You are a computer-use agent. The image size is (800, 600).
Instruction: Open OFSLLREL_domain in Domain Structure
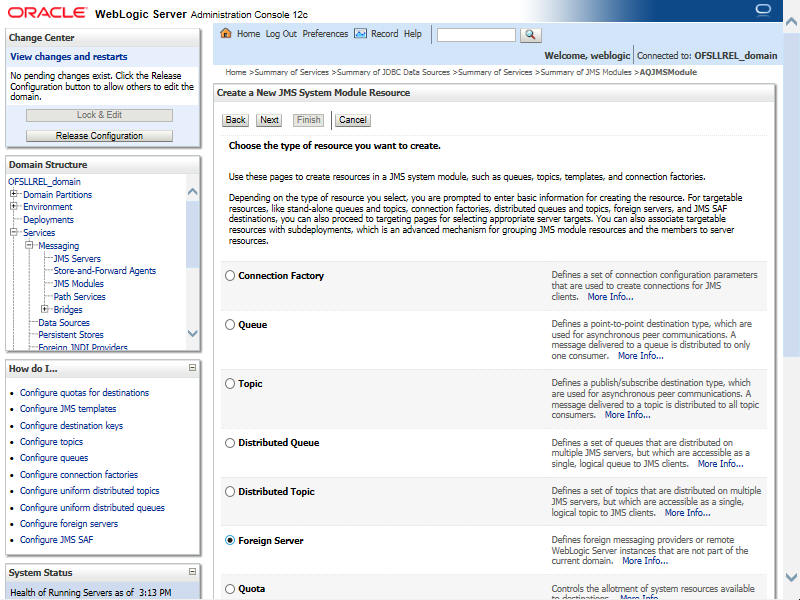point(44,182)
